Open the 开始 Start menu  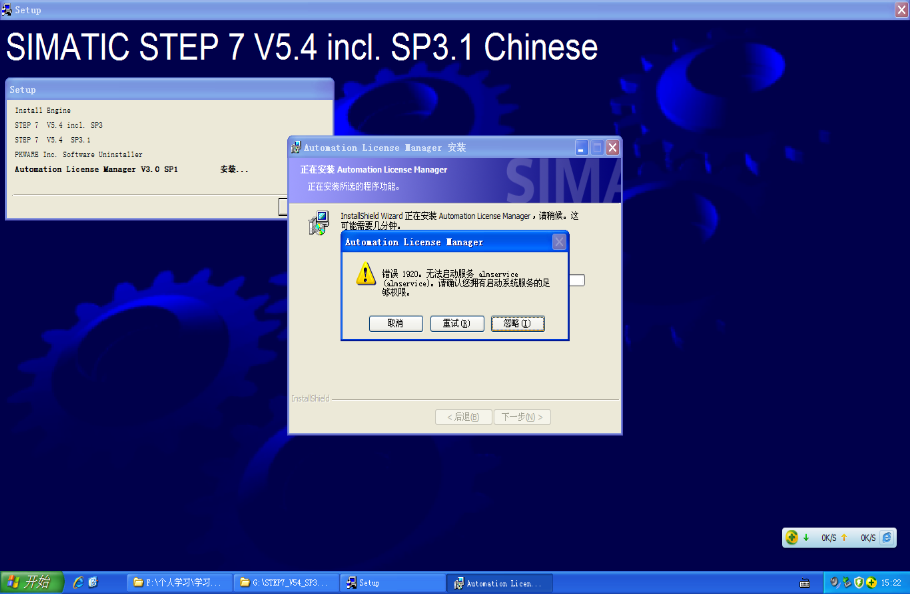coord(31,582)
